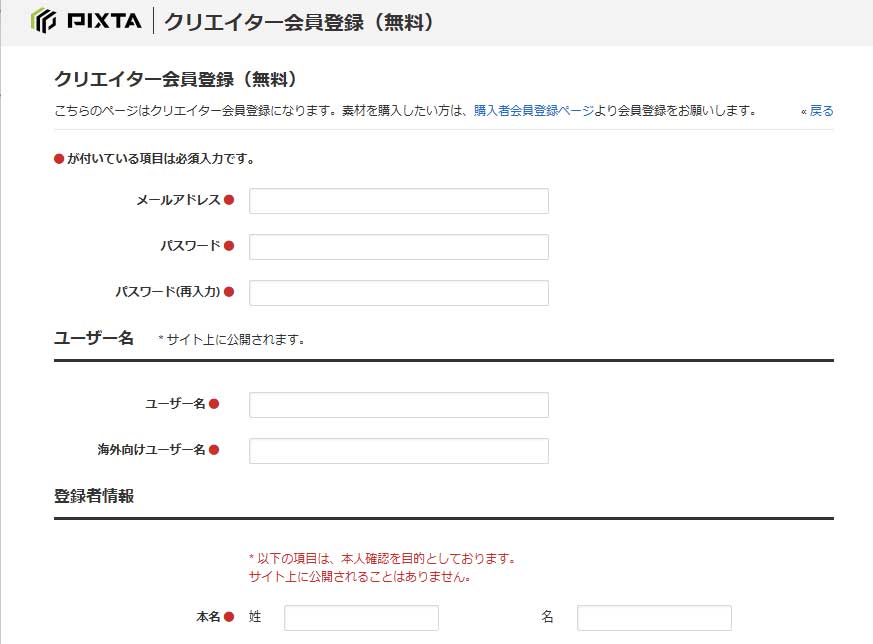The height and width of the screenshot is (644, 873).
Task: Click the red required dot beside 本名
Action: point(227,617)
